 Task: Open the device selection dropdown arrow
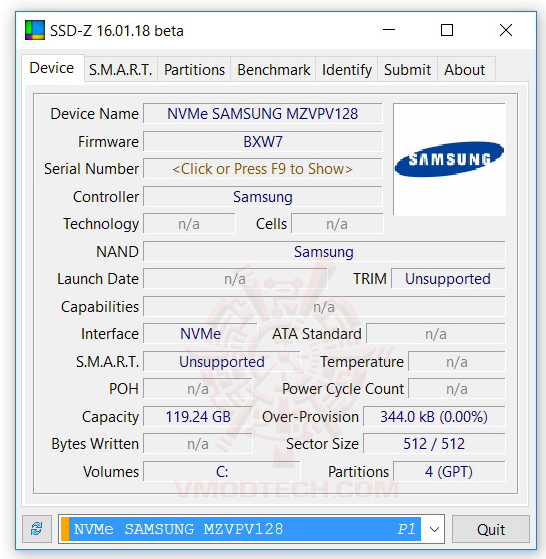point(434,529)
